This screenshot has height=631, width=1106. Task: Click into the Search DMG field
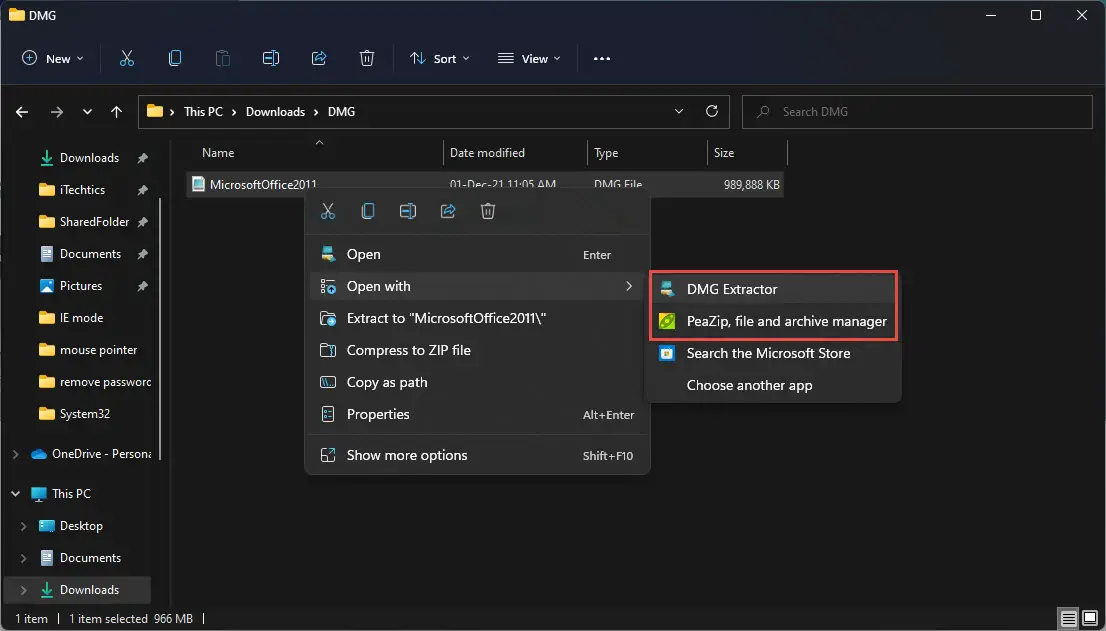pos(917,111)
